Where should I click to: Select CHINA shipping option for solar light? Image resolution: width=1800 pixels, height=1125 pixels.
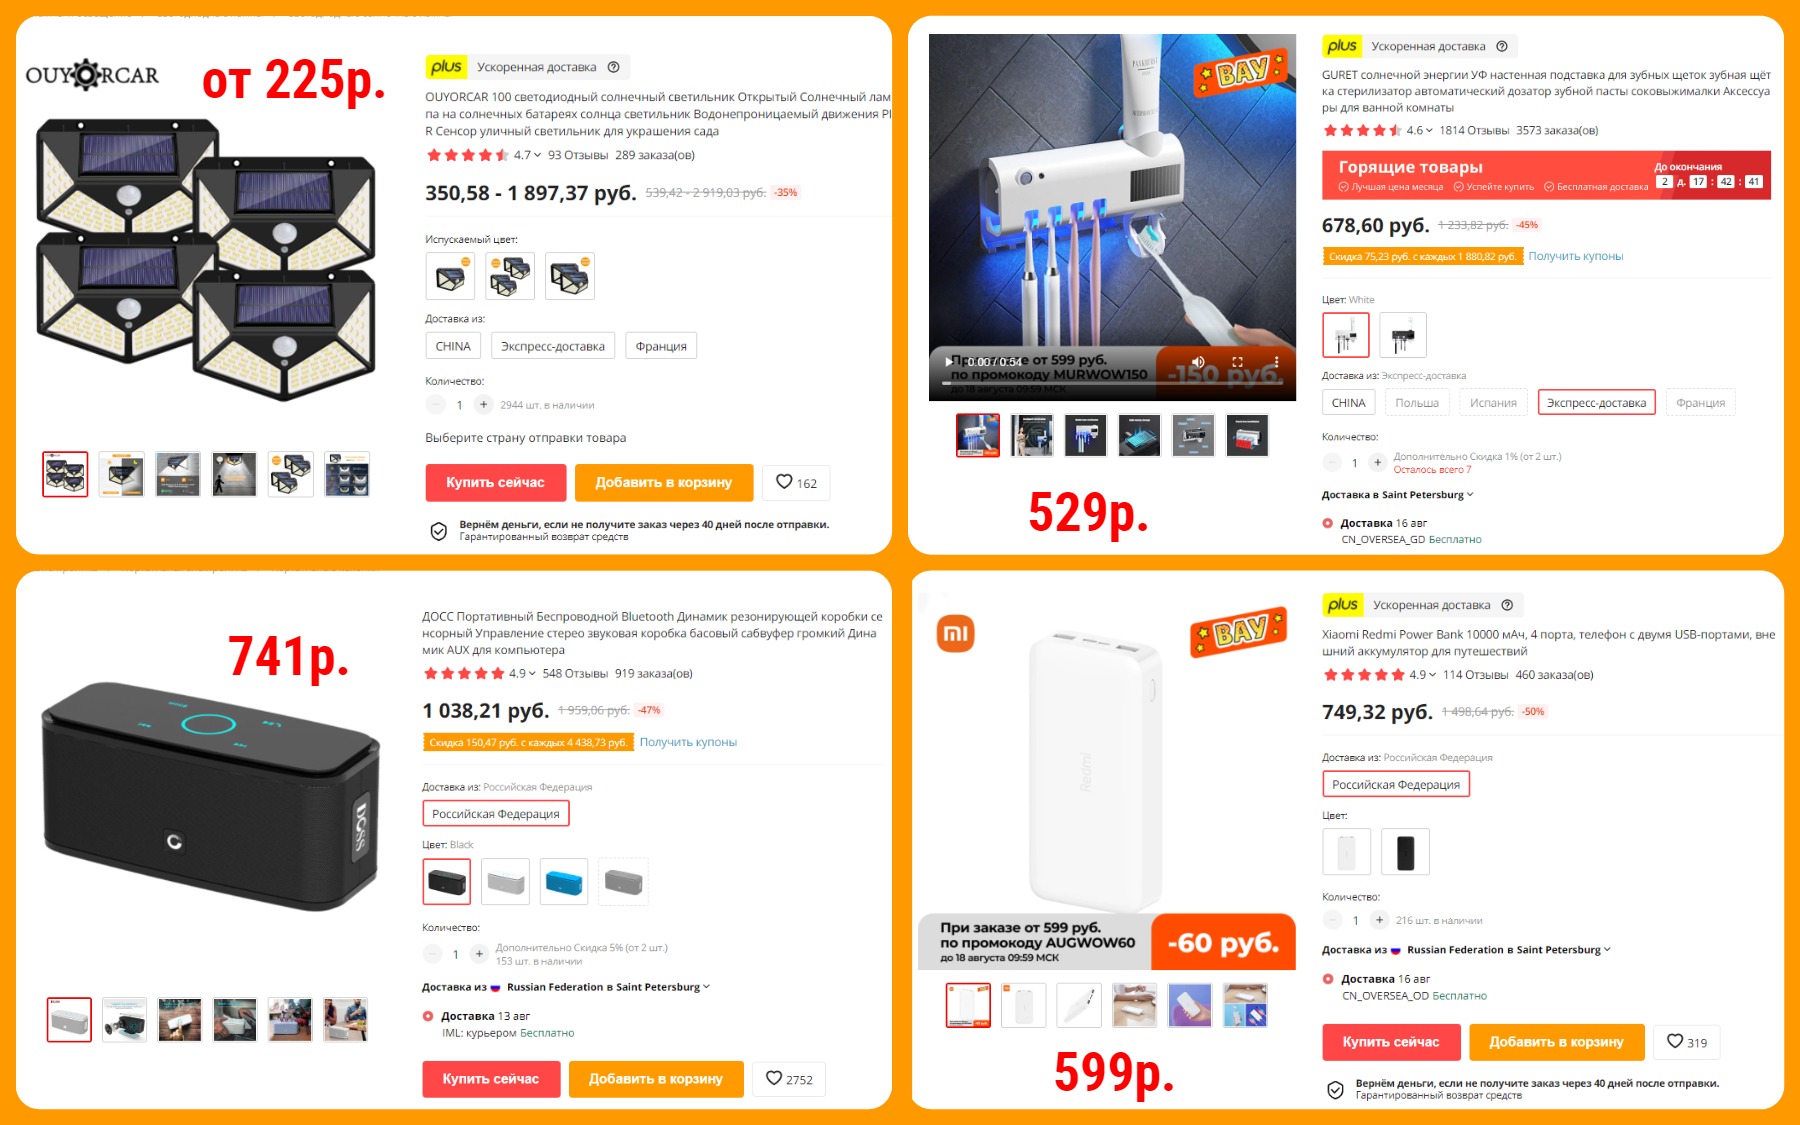tap(453, 346)
